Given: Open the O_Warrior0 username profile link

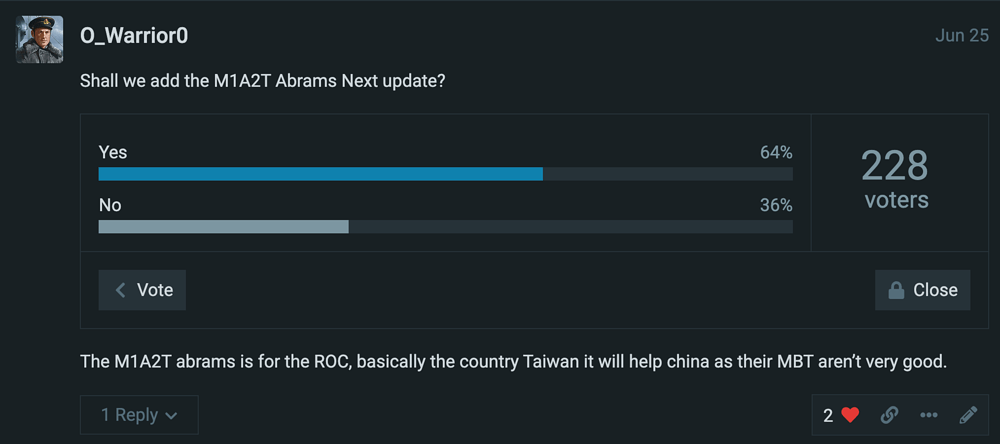Looking at the screenshot, I should click(x=134, y=36).
